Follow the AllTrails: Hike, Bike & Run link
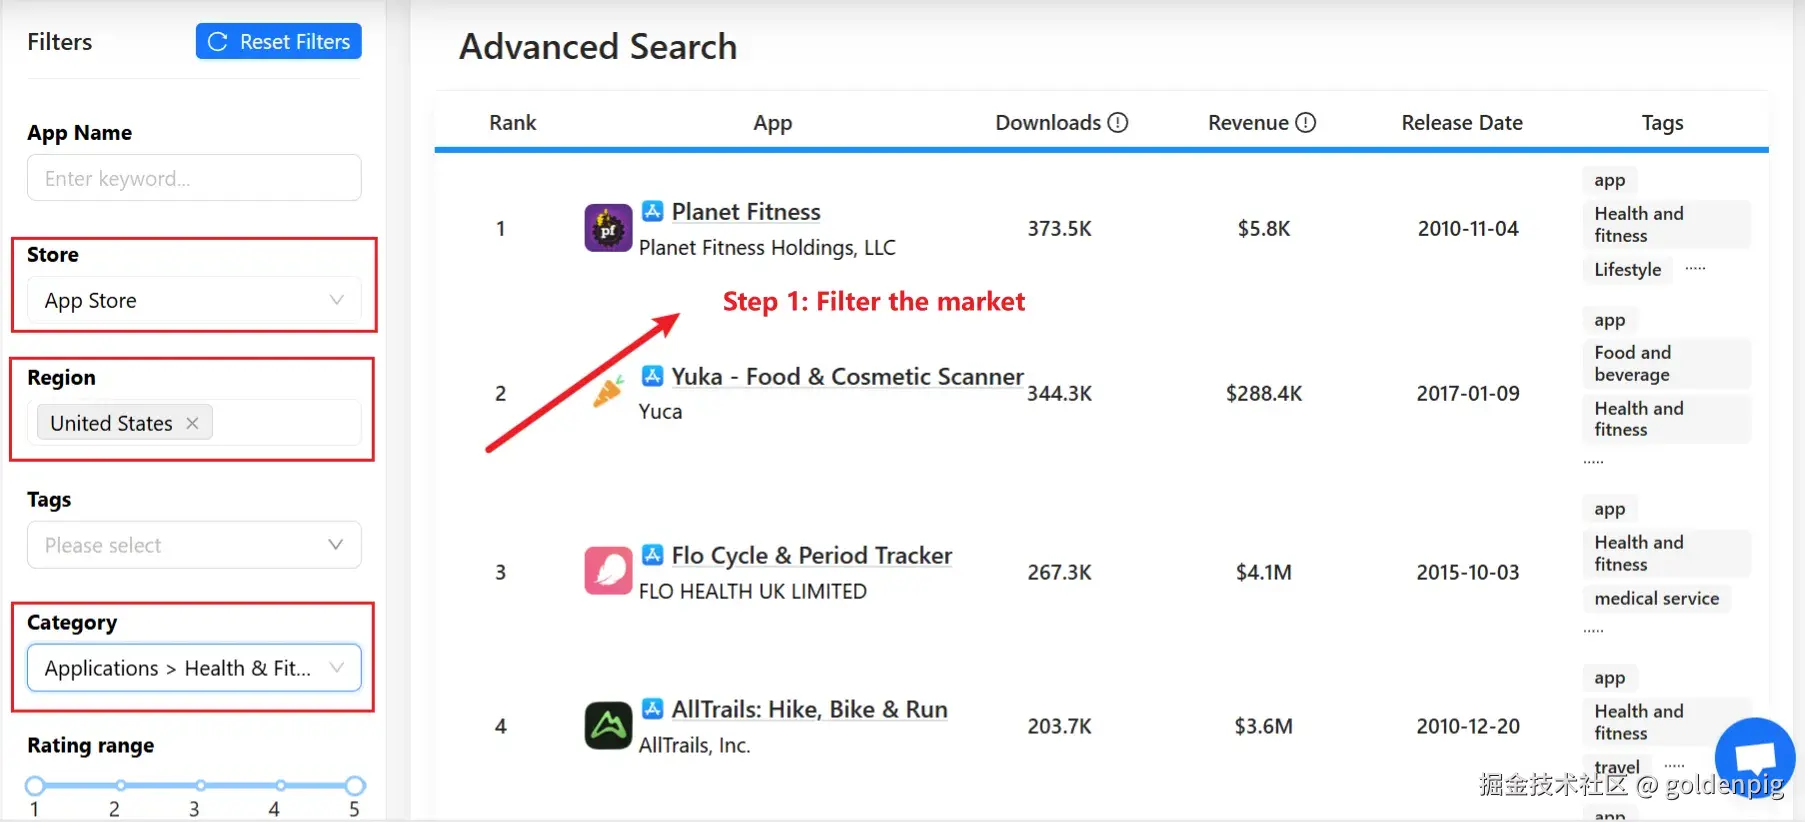1806x823 pixels. pyautogui.click(x=810, y=709)
